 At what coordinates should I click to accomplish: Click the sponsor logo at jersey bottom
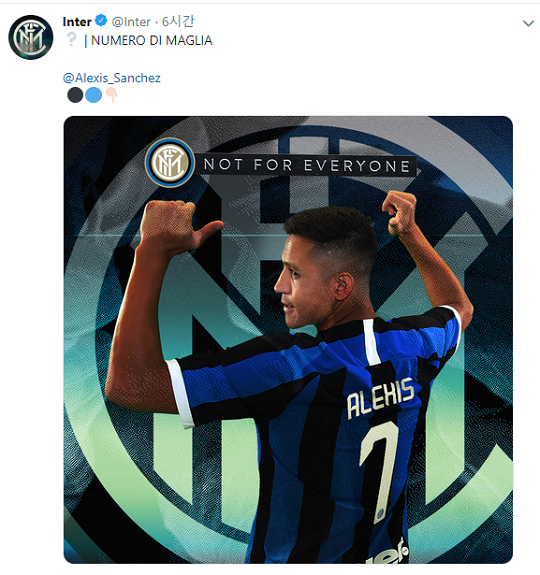point(390,552)
